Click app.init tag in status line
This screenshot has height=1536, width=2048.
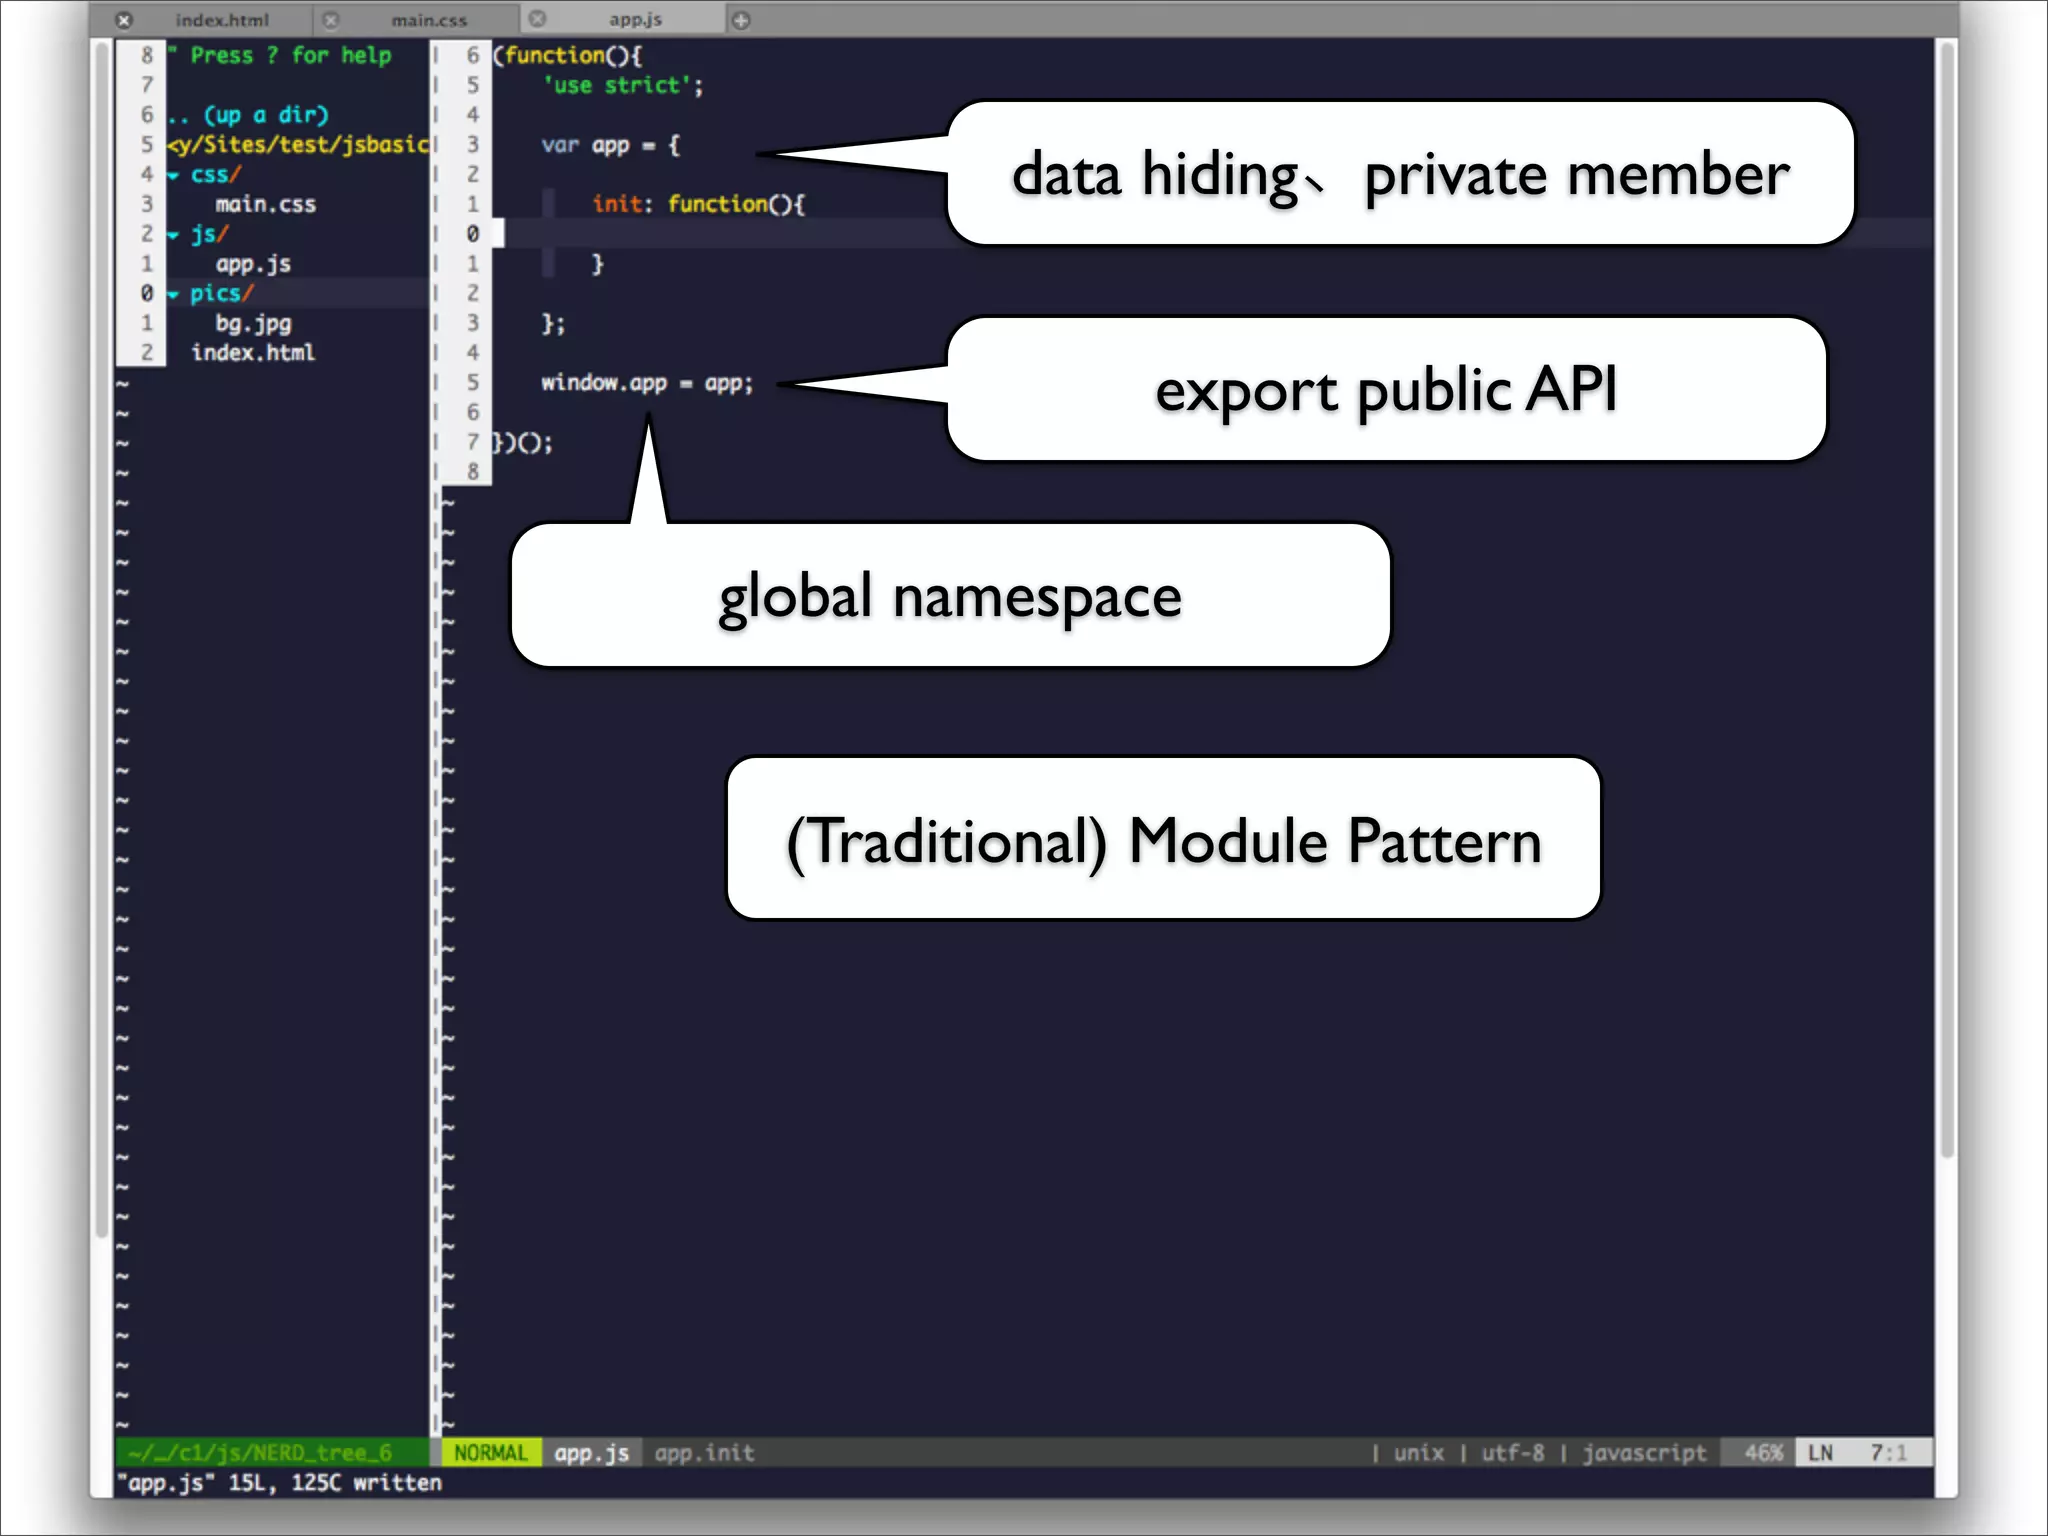click(704, 1453)
